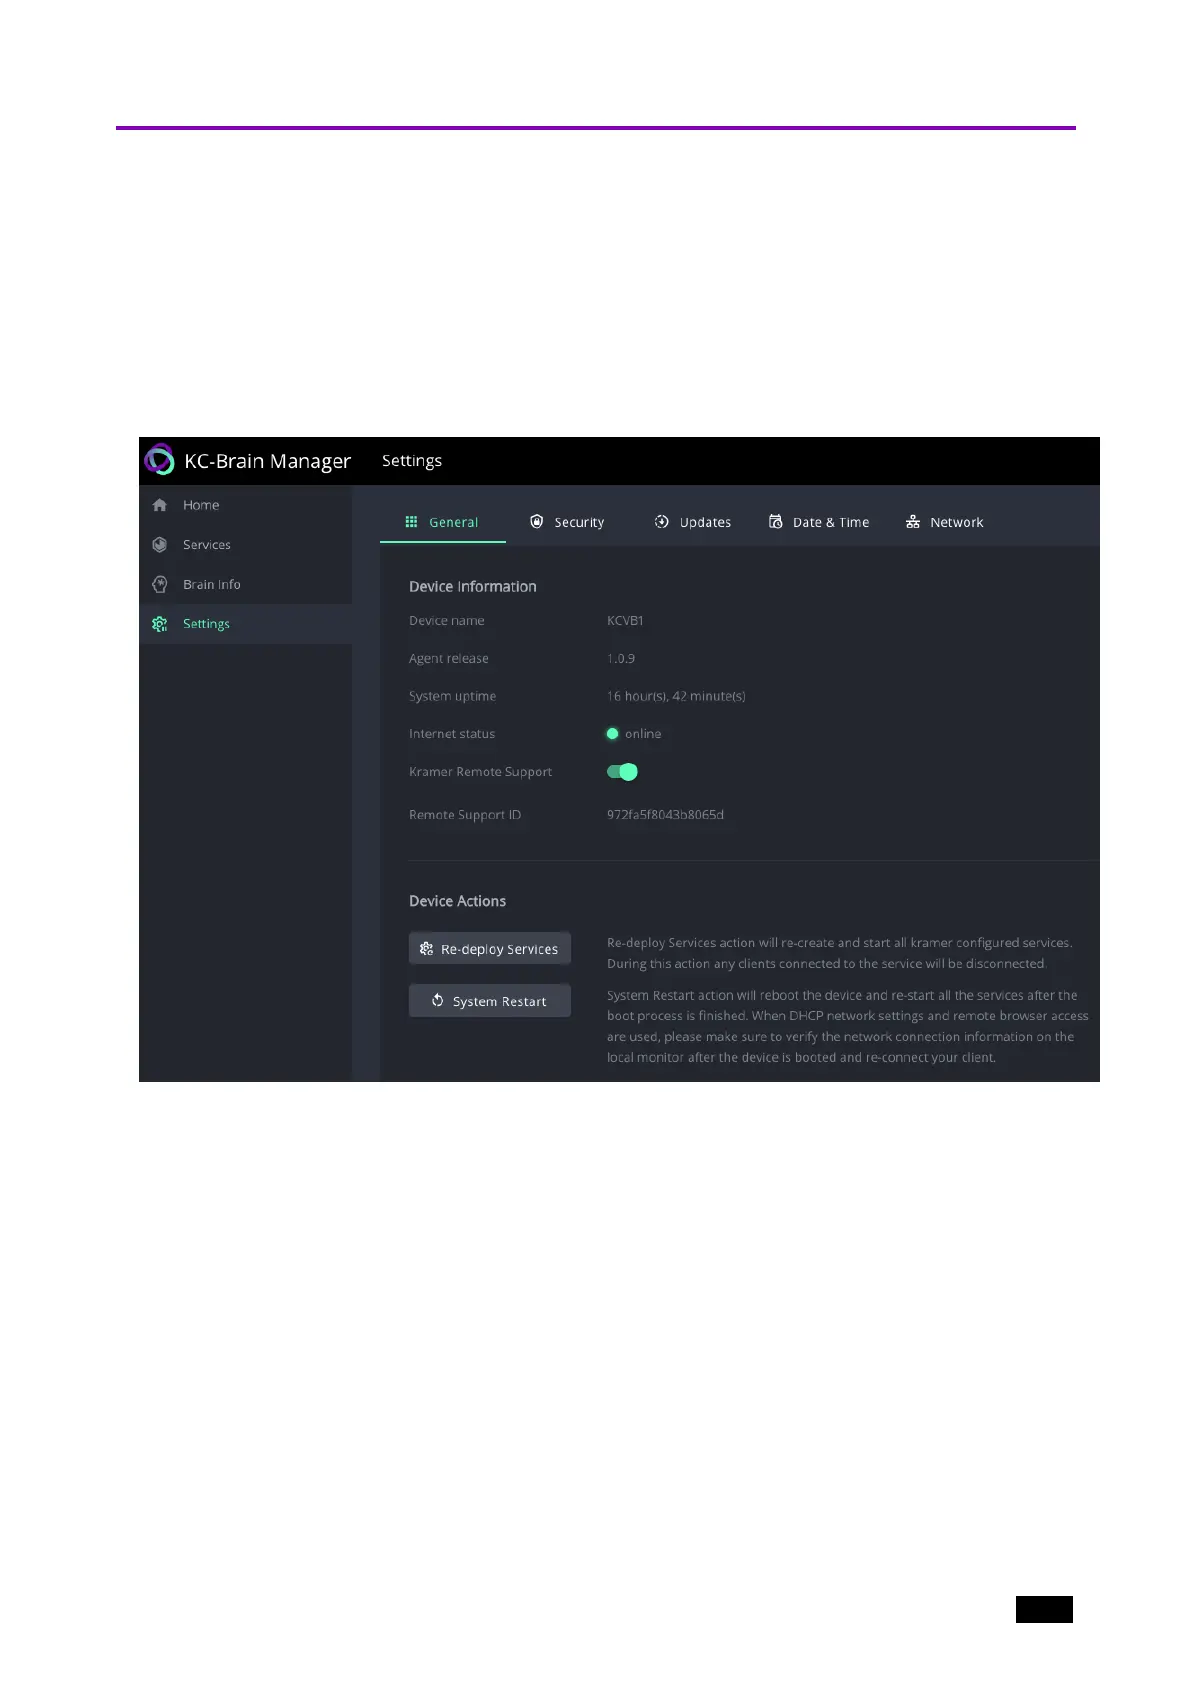Switch to the Updates tab
Viewport: 1191px width, 1684px height.
[692, 522]
